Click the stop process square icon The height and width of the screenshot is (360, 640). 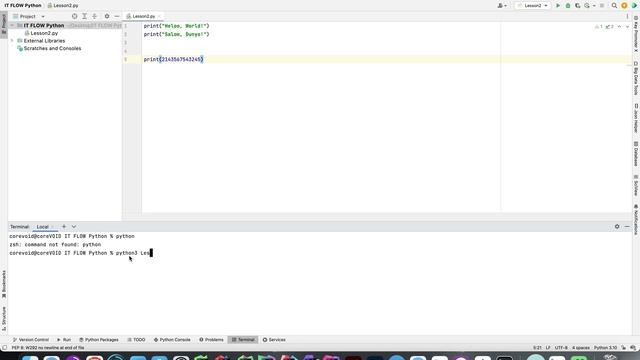coord(602,6)
